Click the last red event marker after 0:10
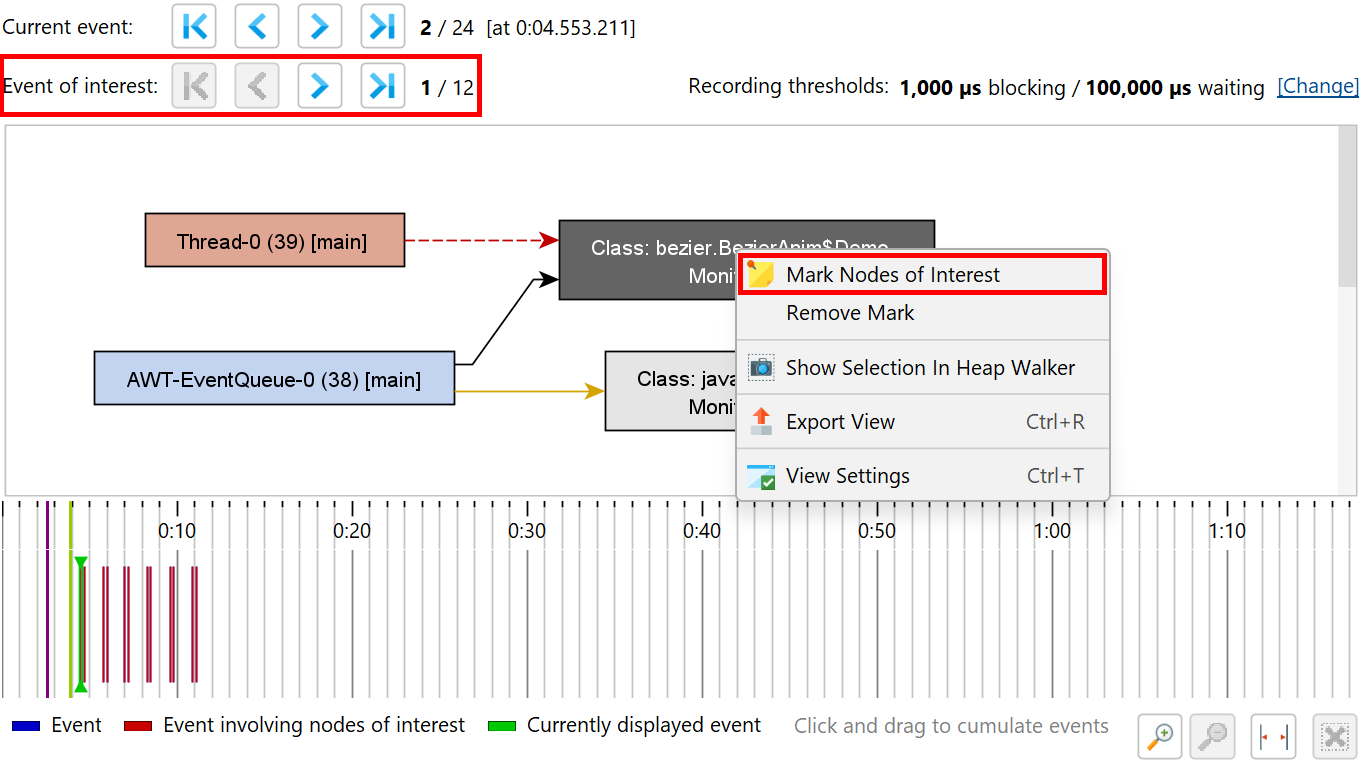Screen dimensions: 1360x763 195,623
